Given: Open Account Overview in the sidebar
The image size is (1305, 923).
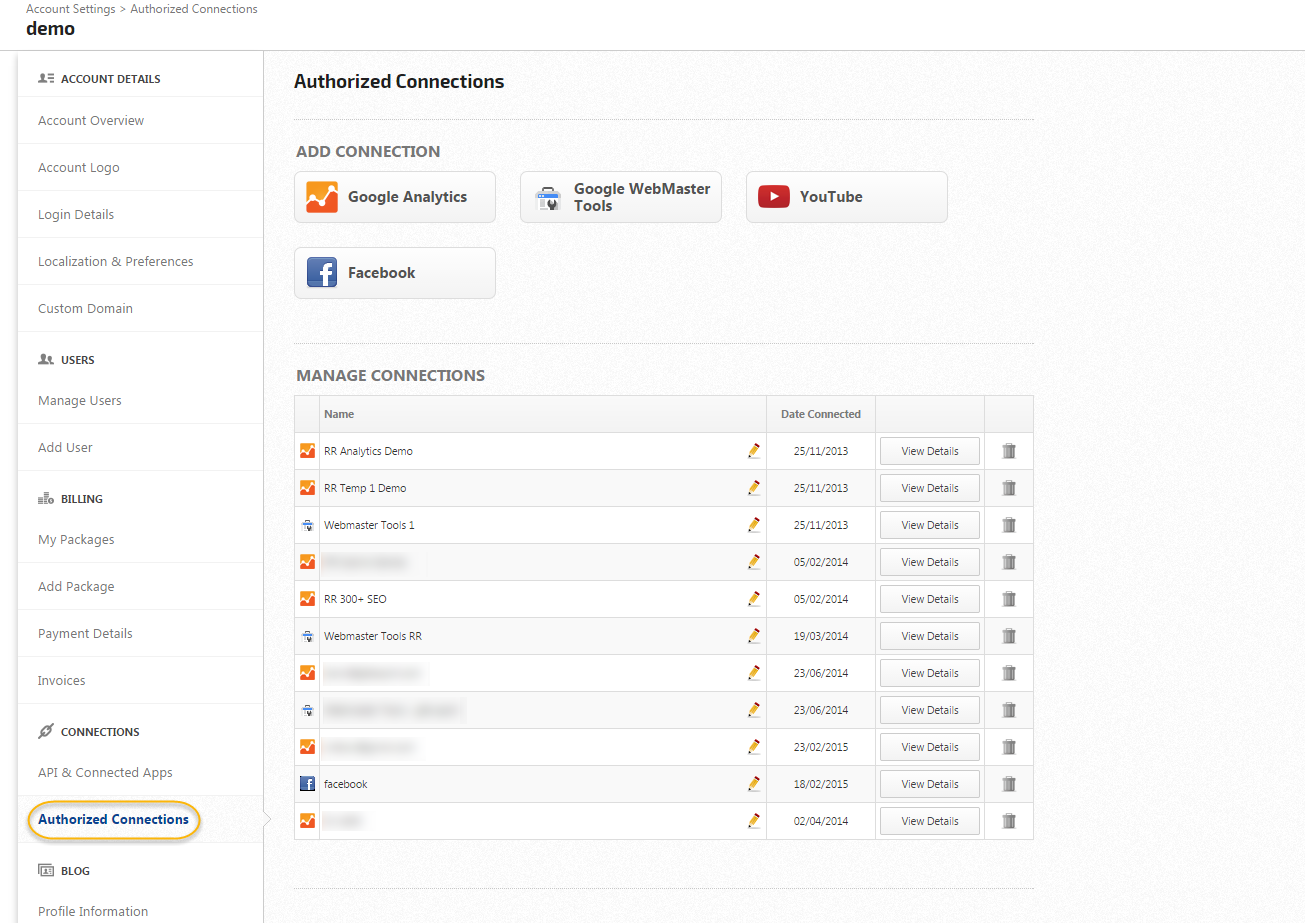Looking at the screenshot, I should pos(91,121).
